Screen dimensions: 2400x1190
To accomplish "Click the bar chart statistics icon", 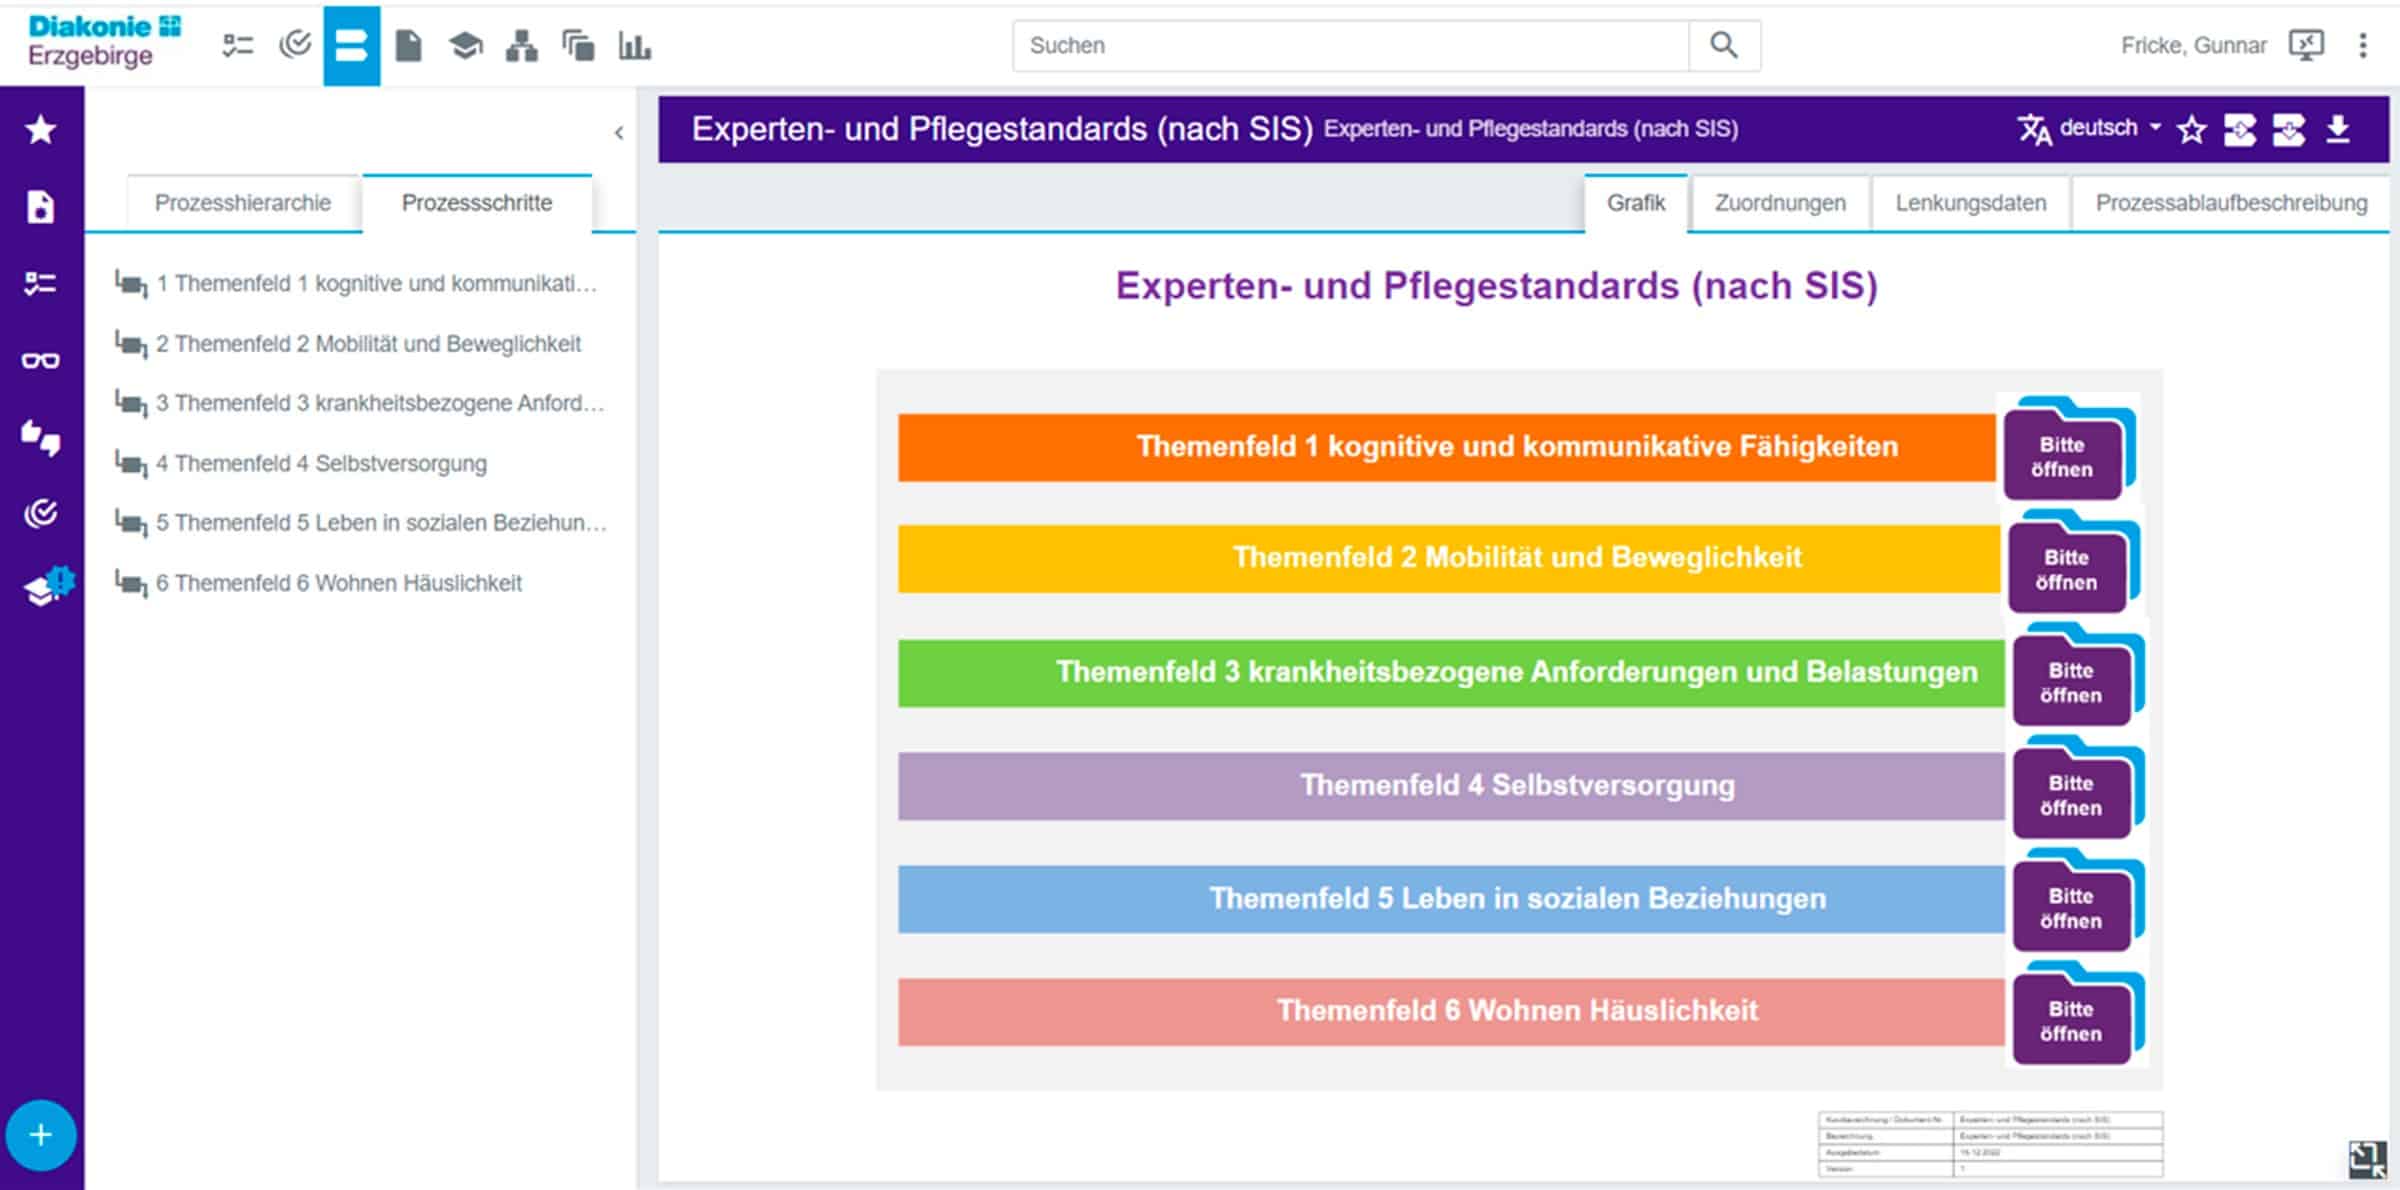I will click(x=634, y=45).
